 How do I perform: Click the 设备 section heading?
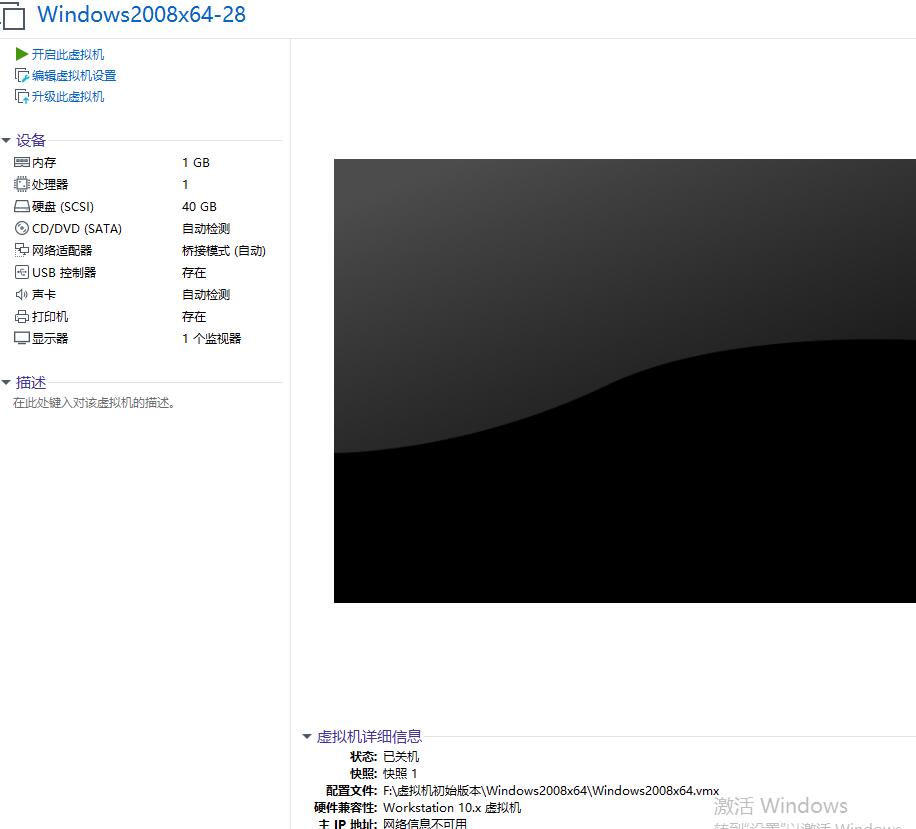click(30, 140)
